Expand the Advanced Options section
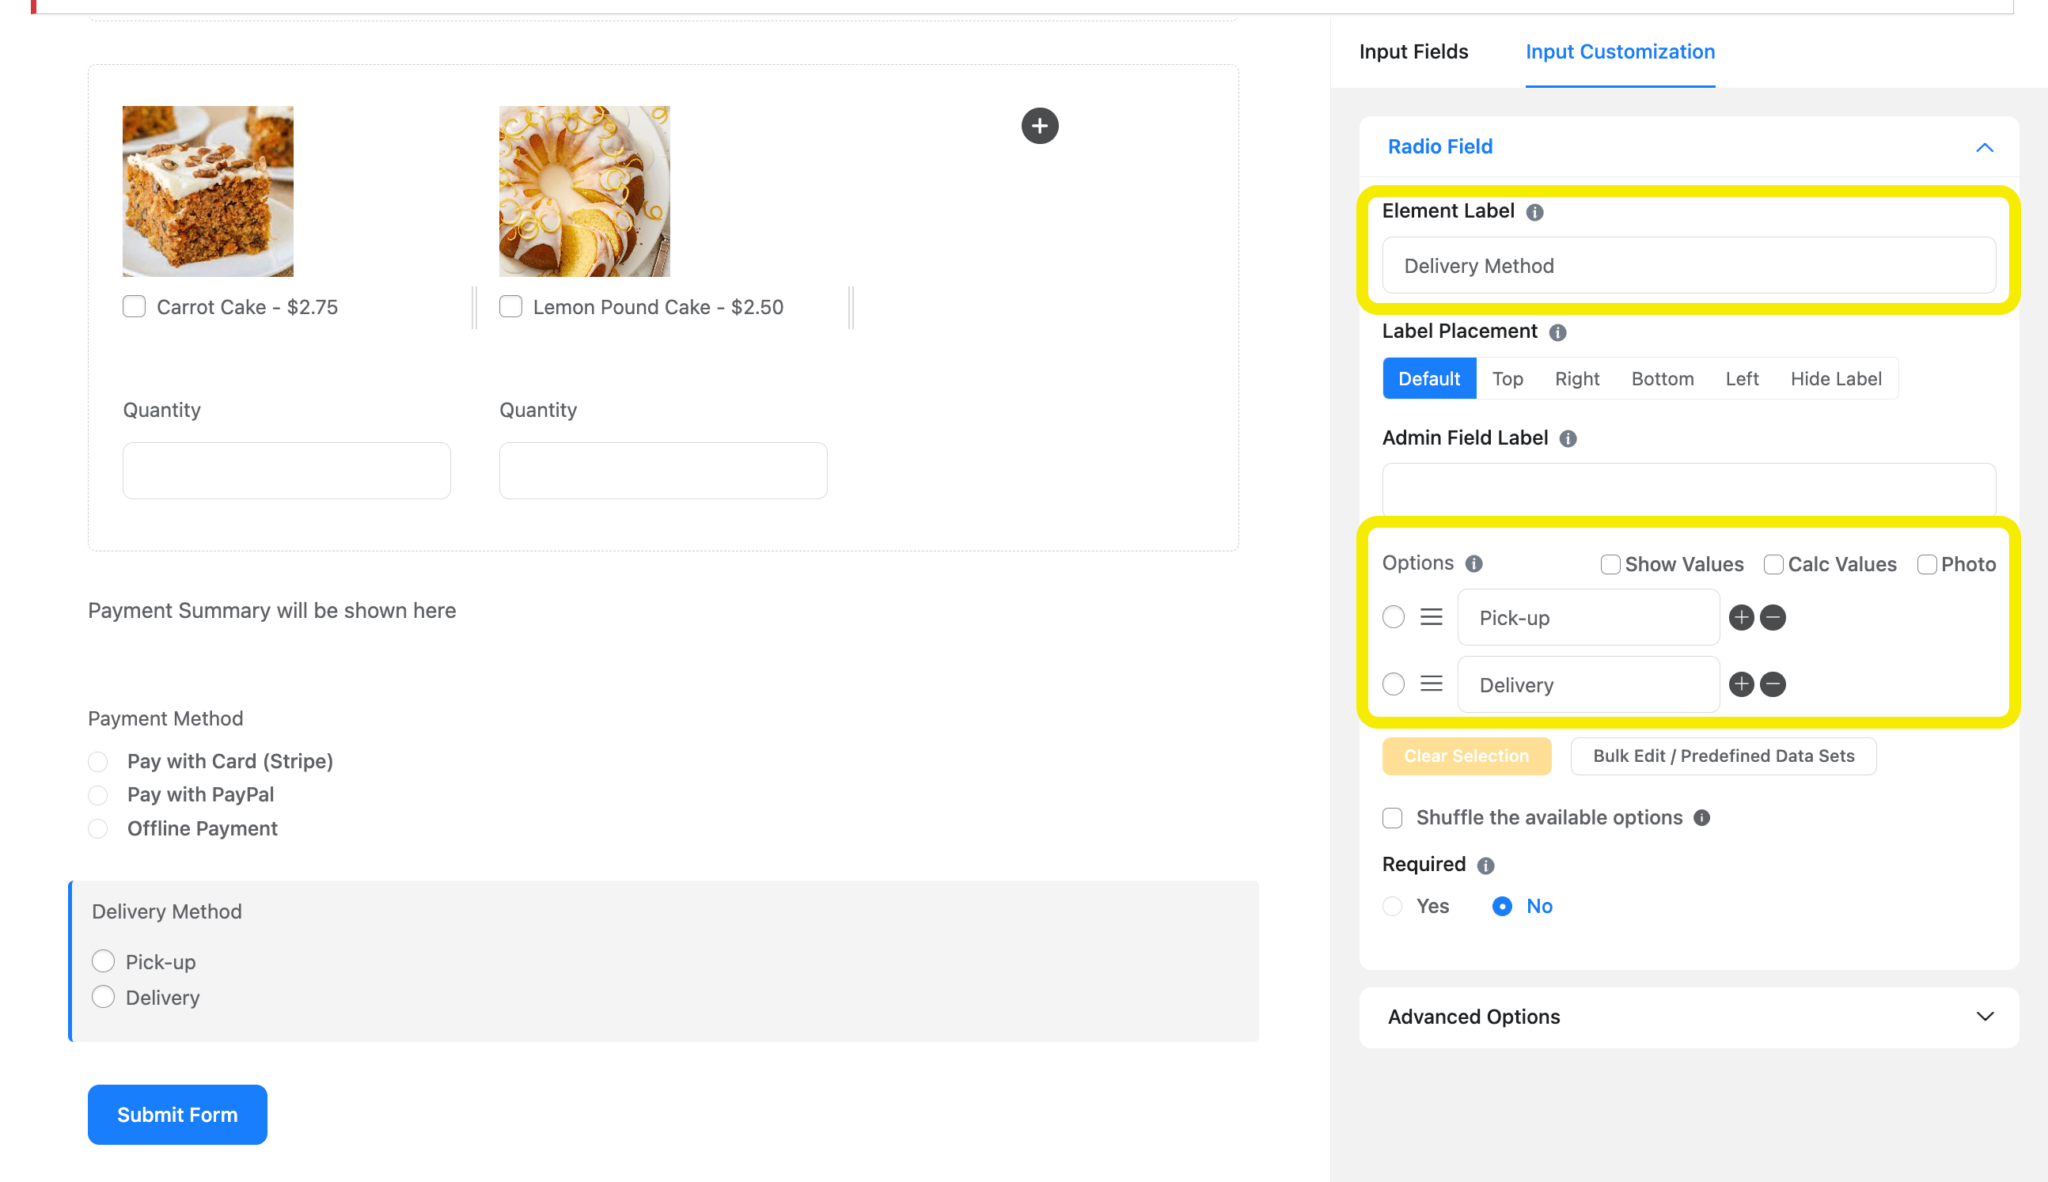2048x1182 pixels. 1983,1016
